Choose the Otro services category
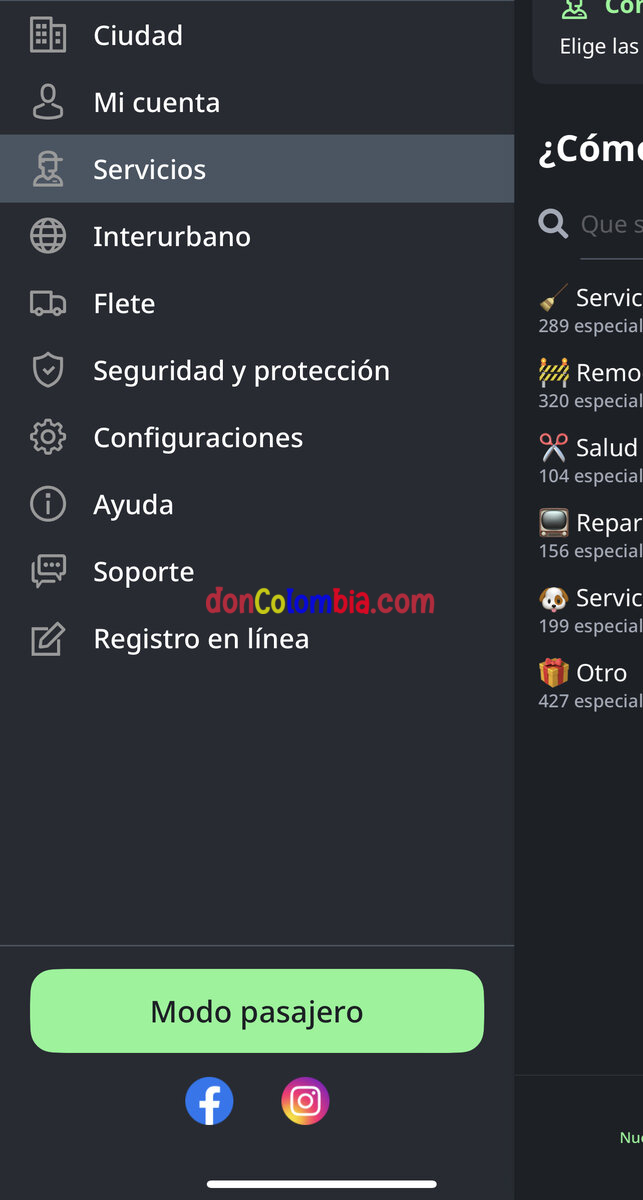Image resolution: width=643 pixels, height=1200 pixels. (590, 683)
